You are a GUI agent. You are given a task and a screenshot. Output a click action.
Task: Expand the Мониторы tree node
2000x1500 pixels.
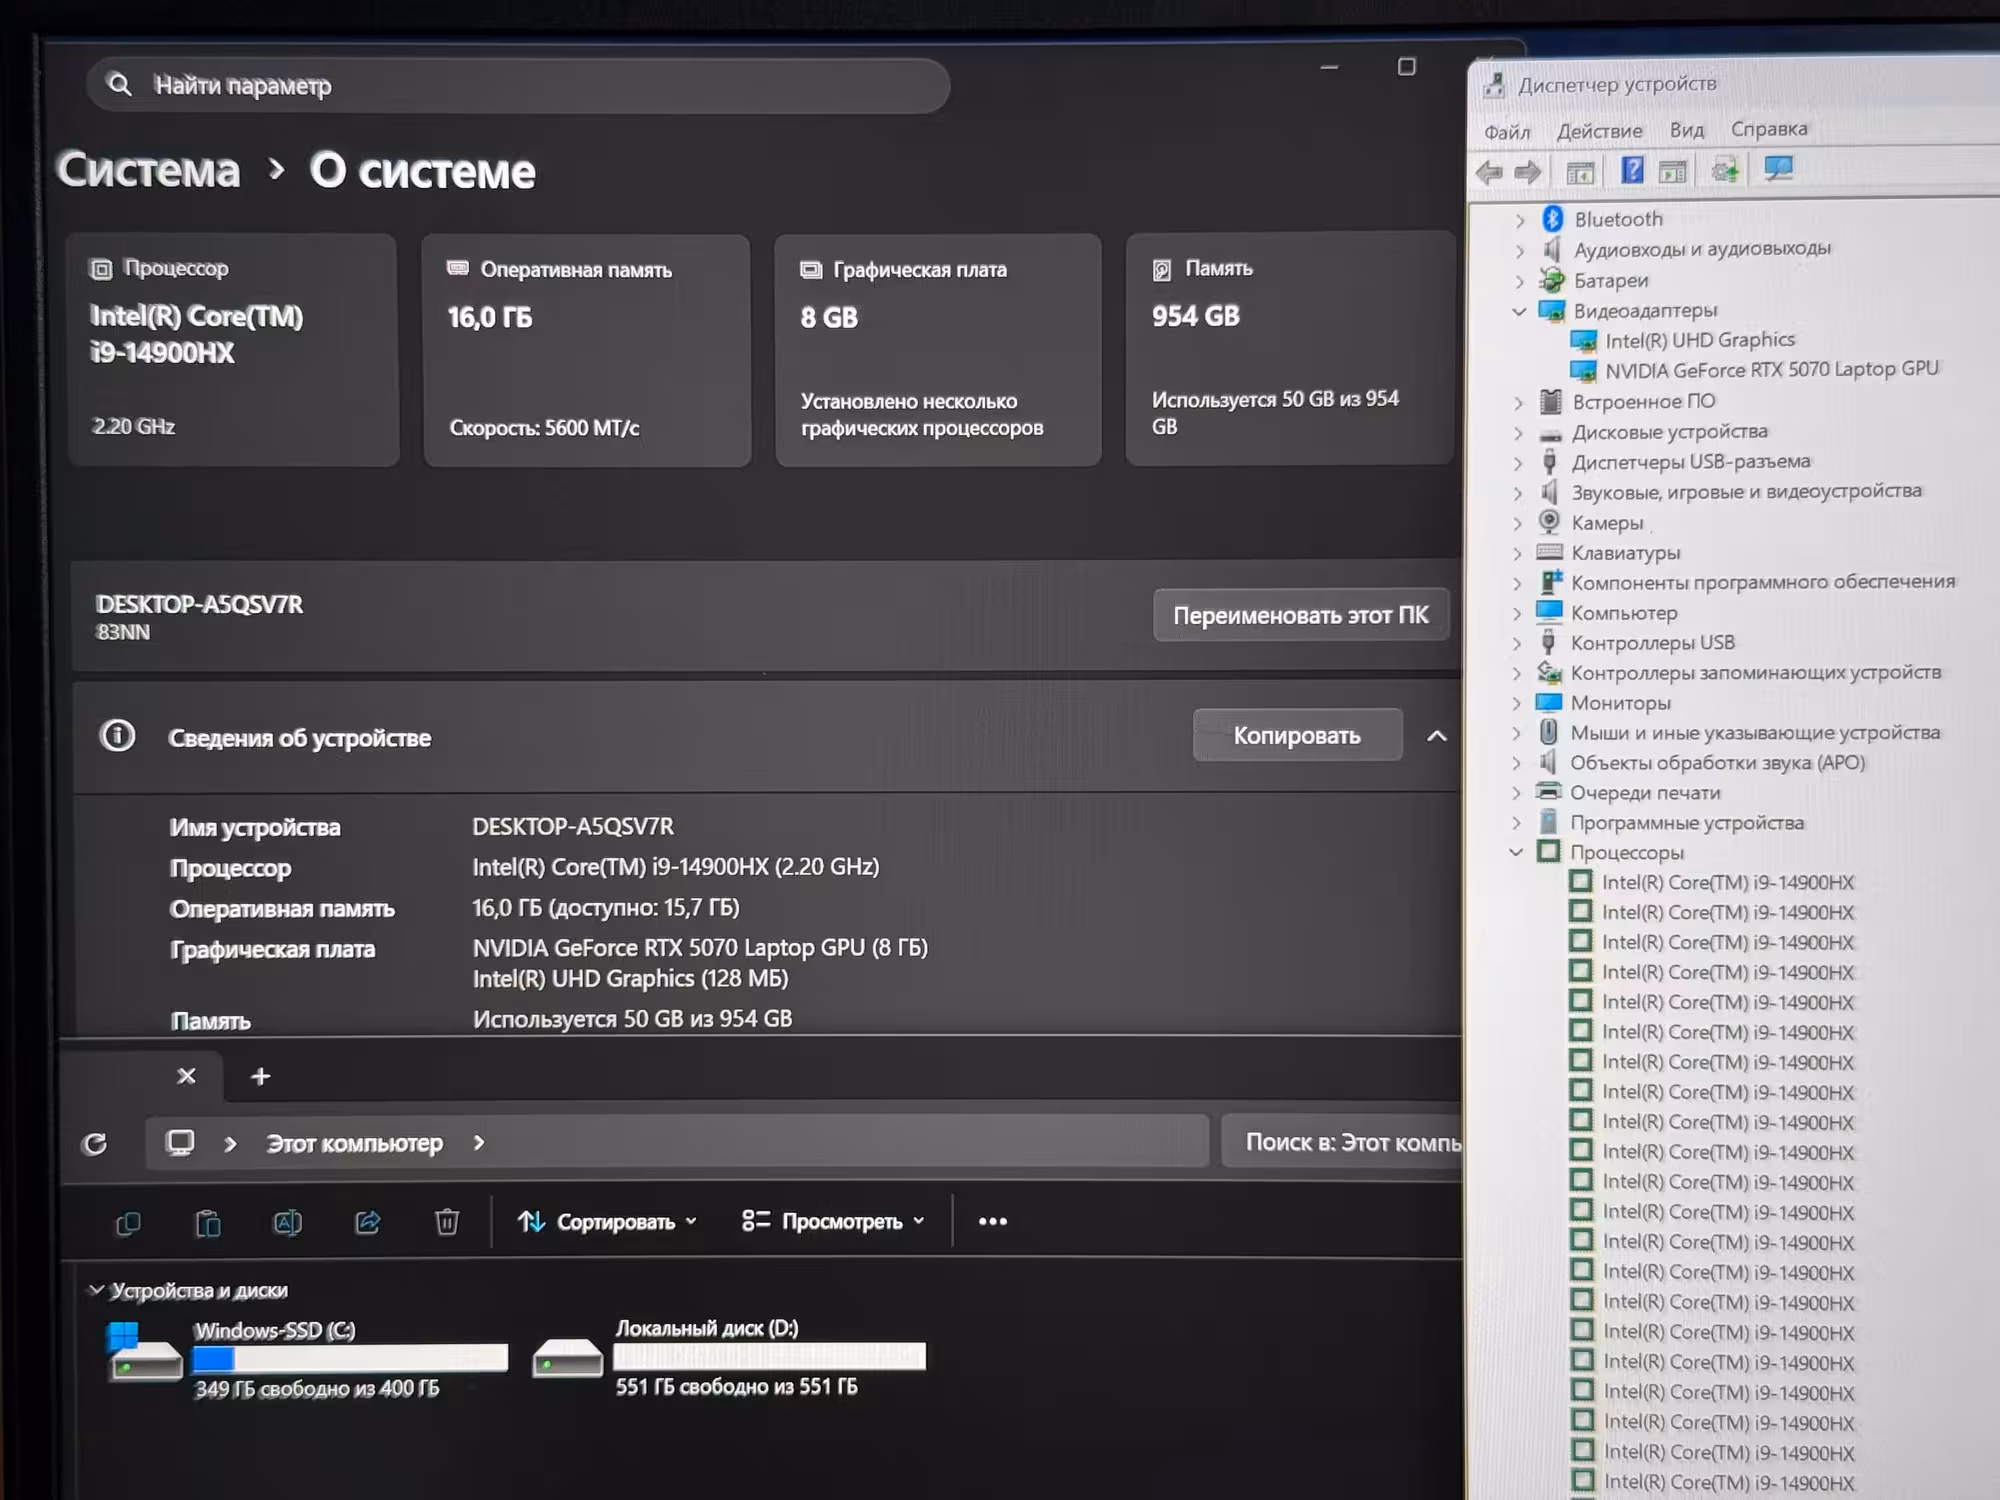(1517, 703)
